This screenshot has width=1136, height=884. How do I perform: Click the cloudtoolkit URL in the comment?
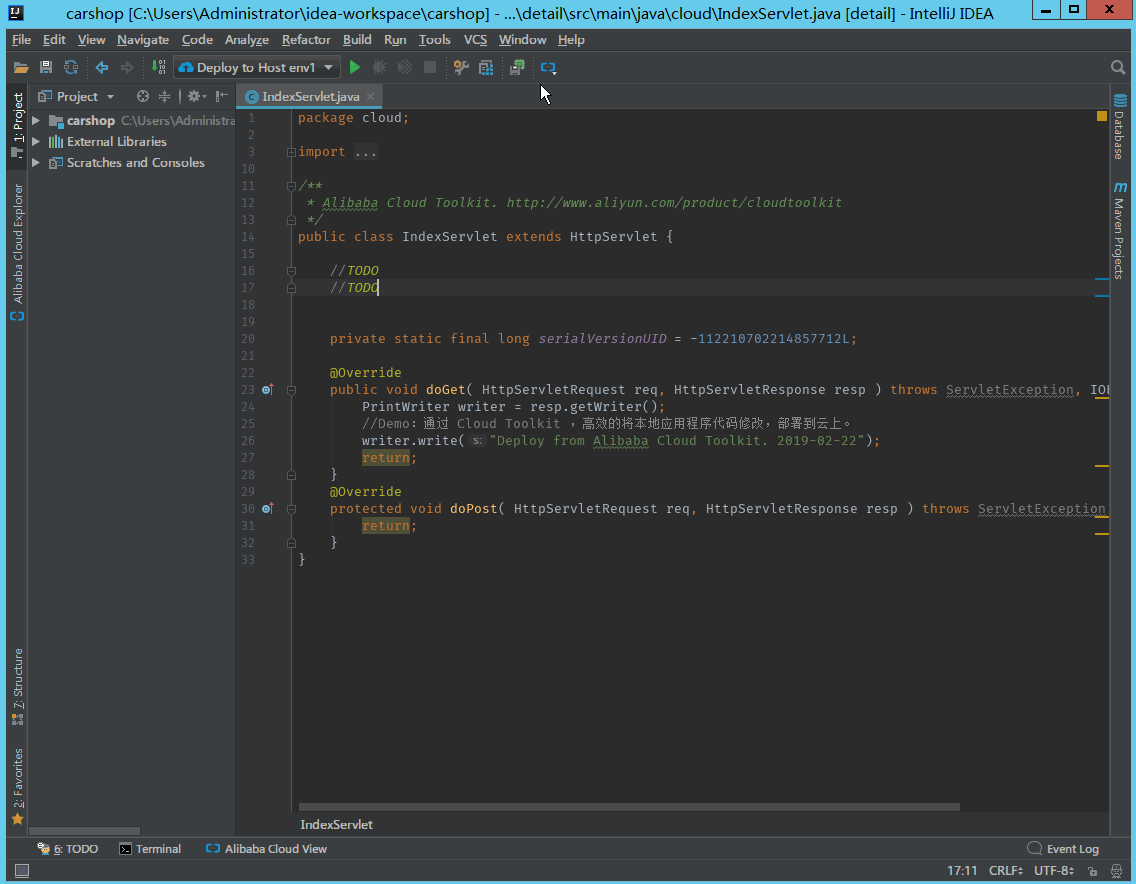click(x=674, y=203)
